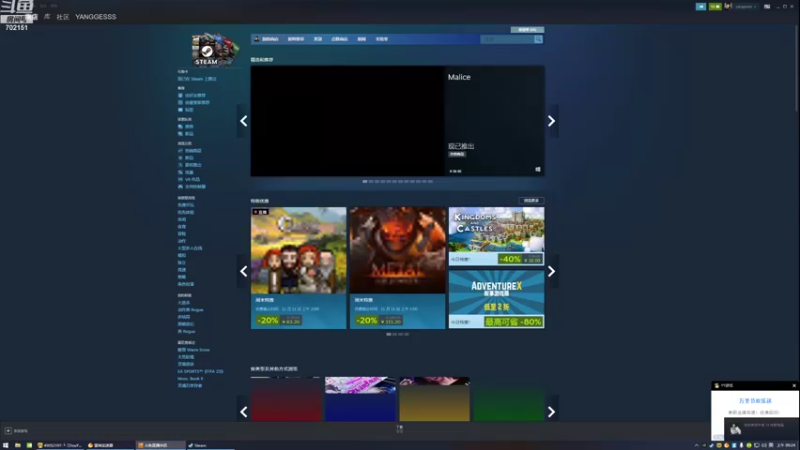Go to previous special offers page
Viewport: 800px width, 450px height.
coord(244,271)
